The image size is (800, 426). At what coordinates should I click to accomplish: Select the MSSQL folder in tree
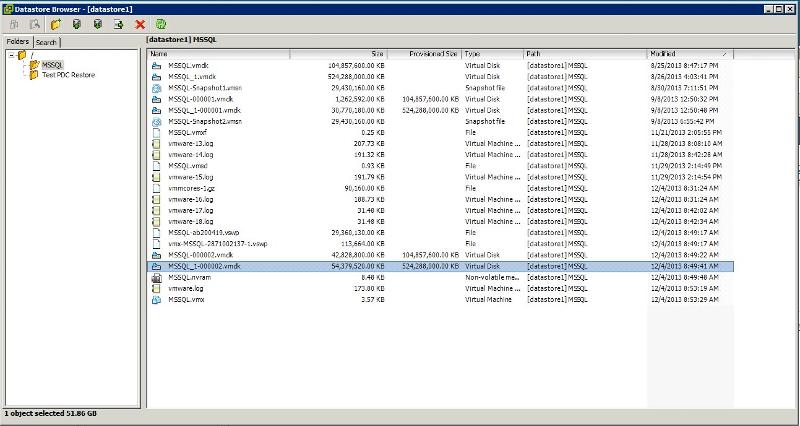[53, 65]
